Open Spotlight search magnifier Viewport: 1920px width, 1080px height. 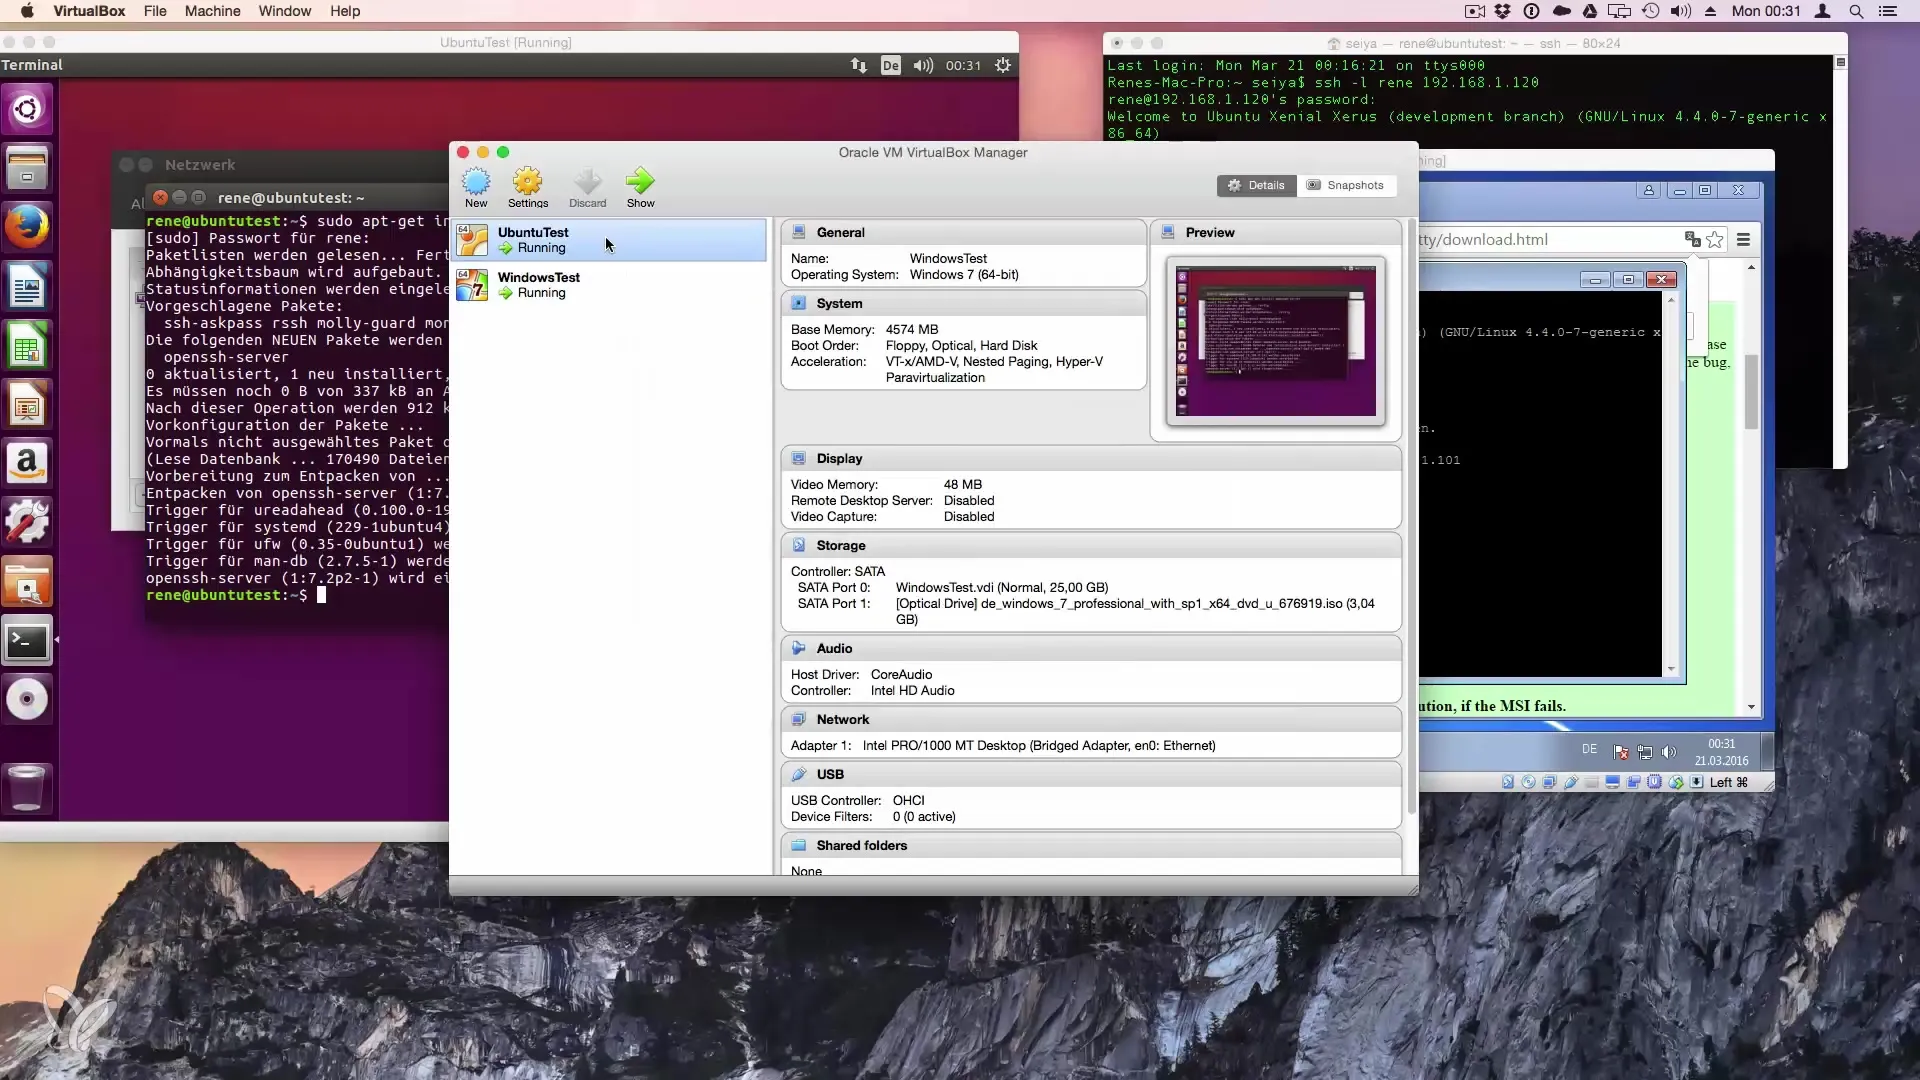[1856, 11]
